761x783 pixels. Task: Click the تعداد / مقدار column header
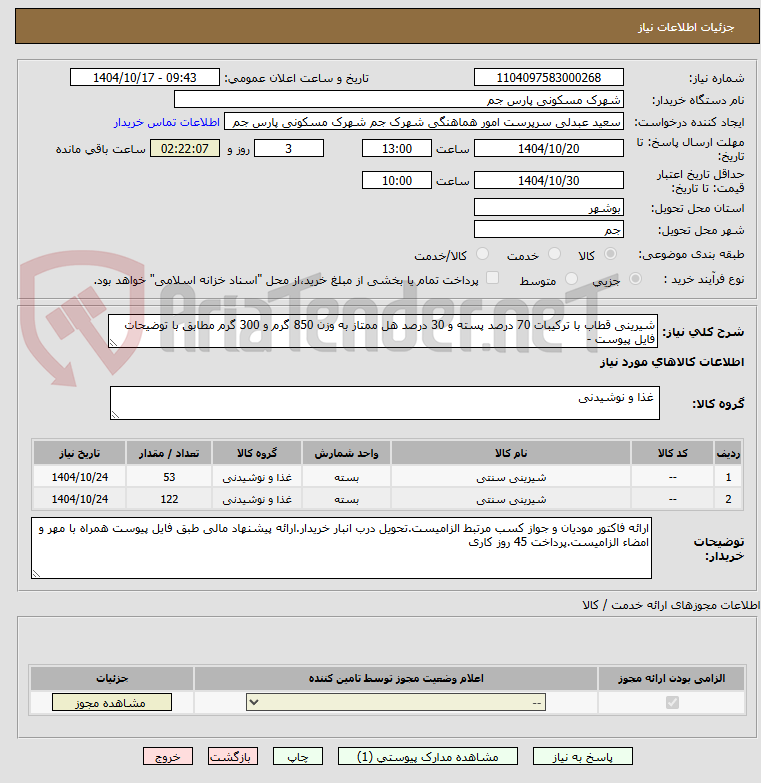pos(169,453)
